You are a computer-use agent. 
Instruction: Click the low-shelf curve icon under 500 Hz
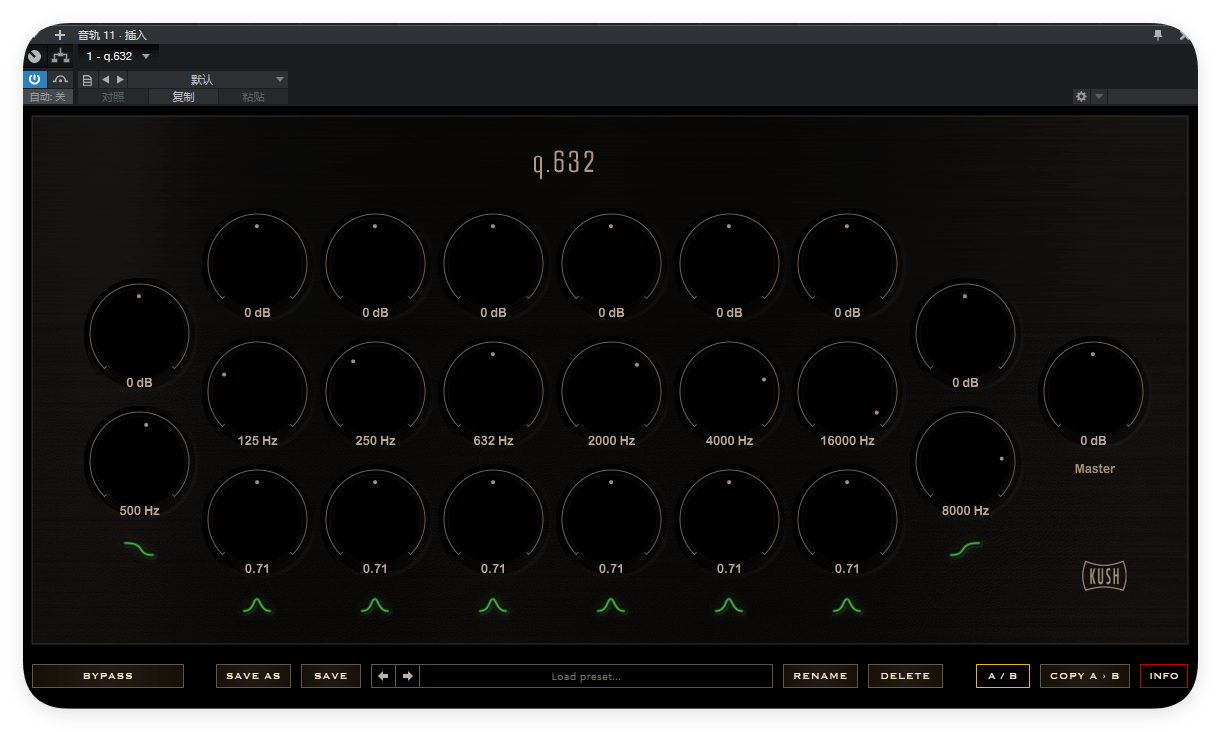point(139,548)
